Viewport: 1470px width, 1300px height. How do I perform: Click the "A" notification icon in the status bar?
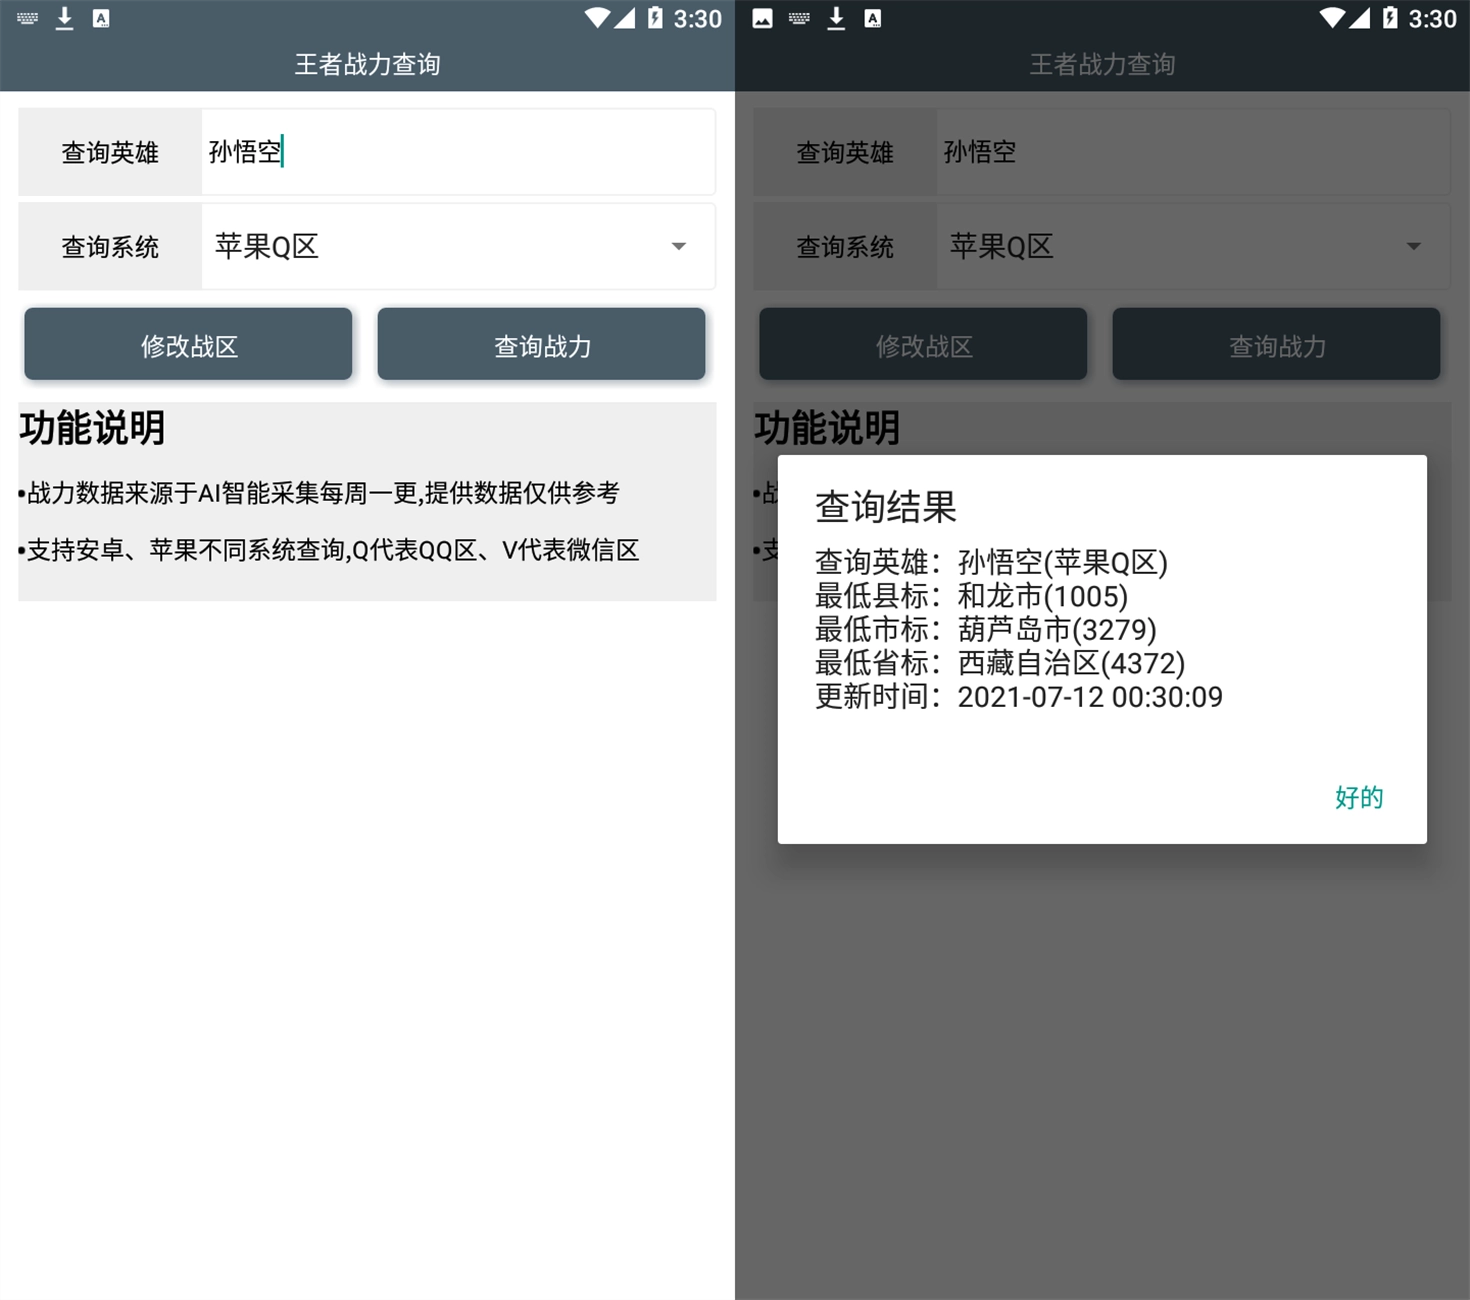click(100, 18)
